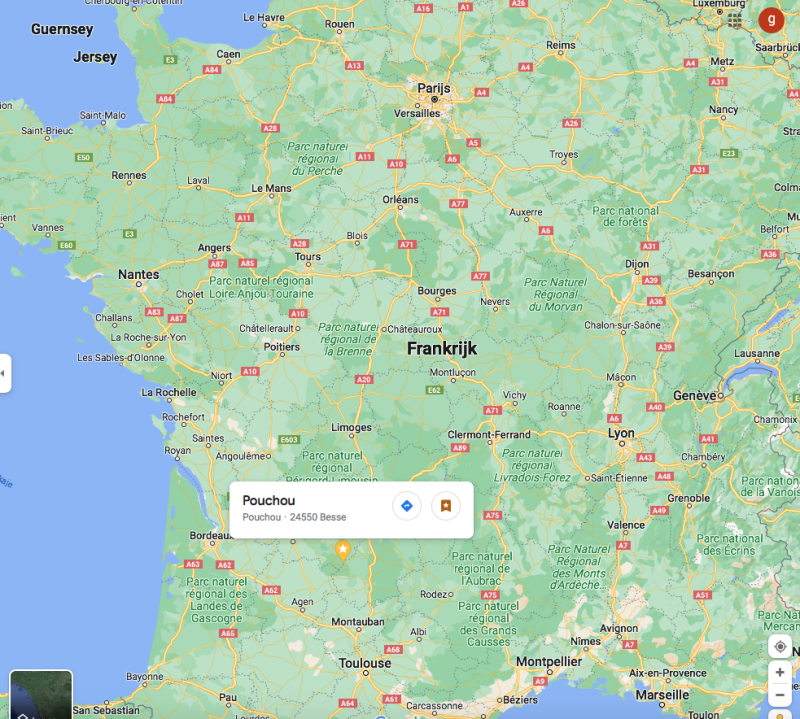Click the Avignon city label
800x719 pixels.
pyautogui.click(x=619, y=629)
